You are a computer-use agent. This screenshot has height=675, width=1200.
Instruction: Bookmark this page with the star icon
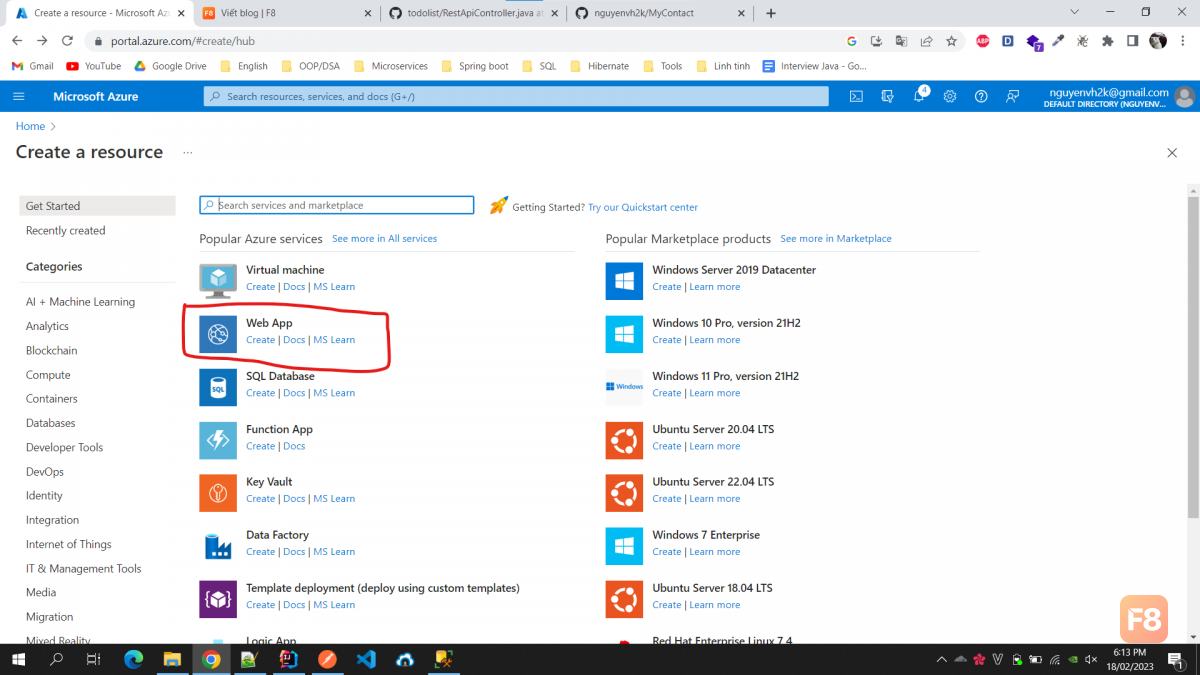951,41
